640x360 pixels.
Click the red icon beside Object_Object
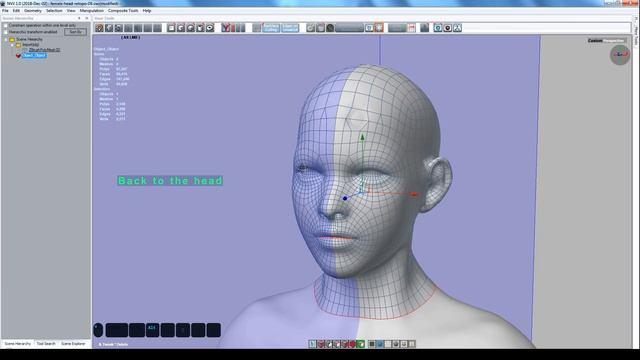pos(18,55)
